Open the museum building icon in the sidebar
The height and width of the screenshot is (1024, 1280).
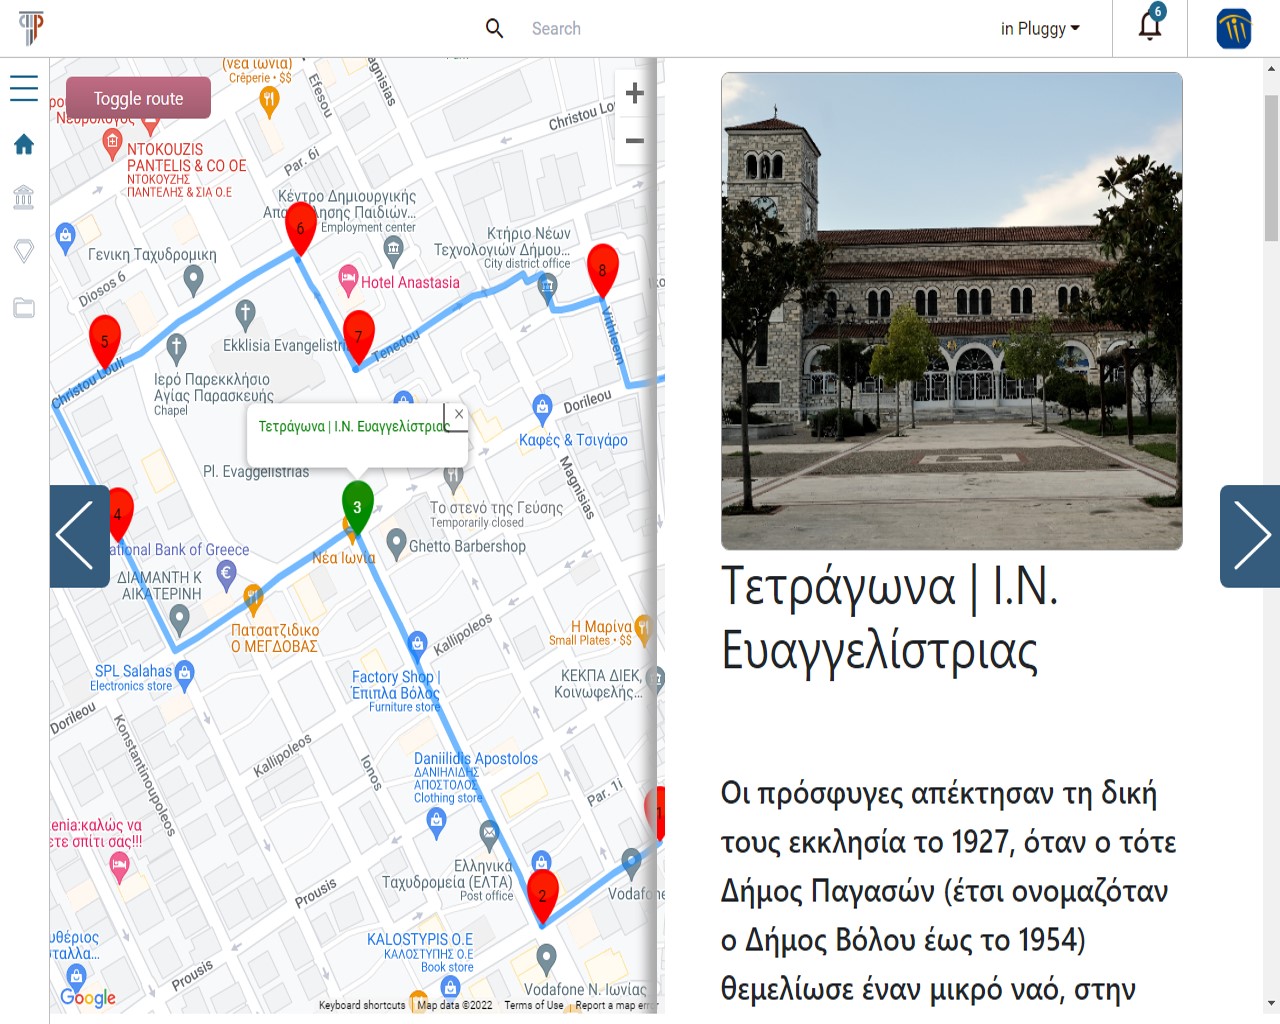pos(24,197)
